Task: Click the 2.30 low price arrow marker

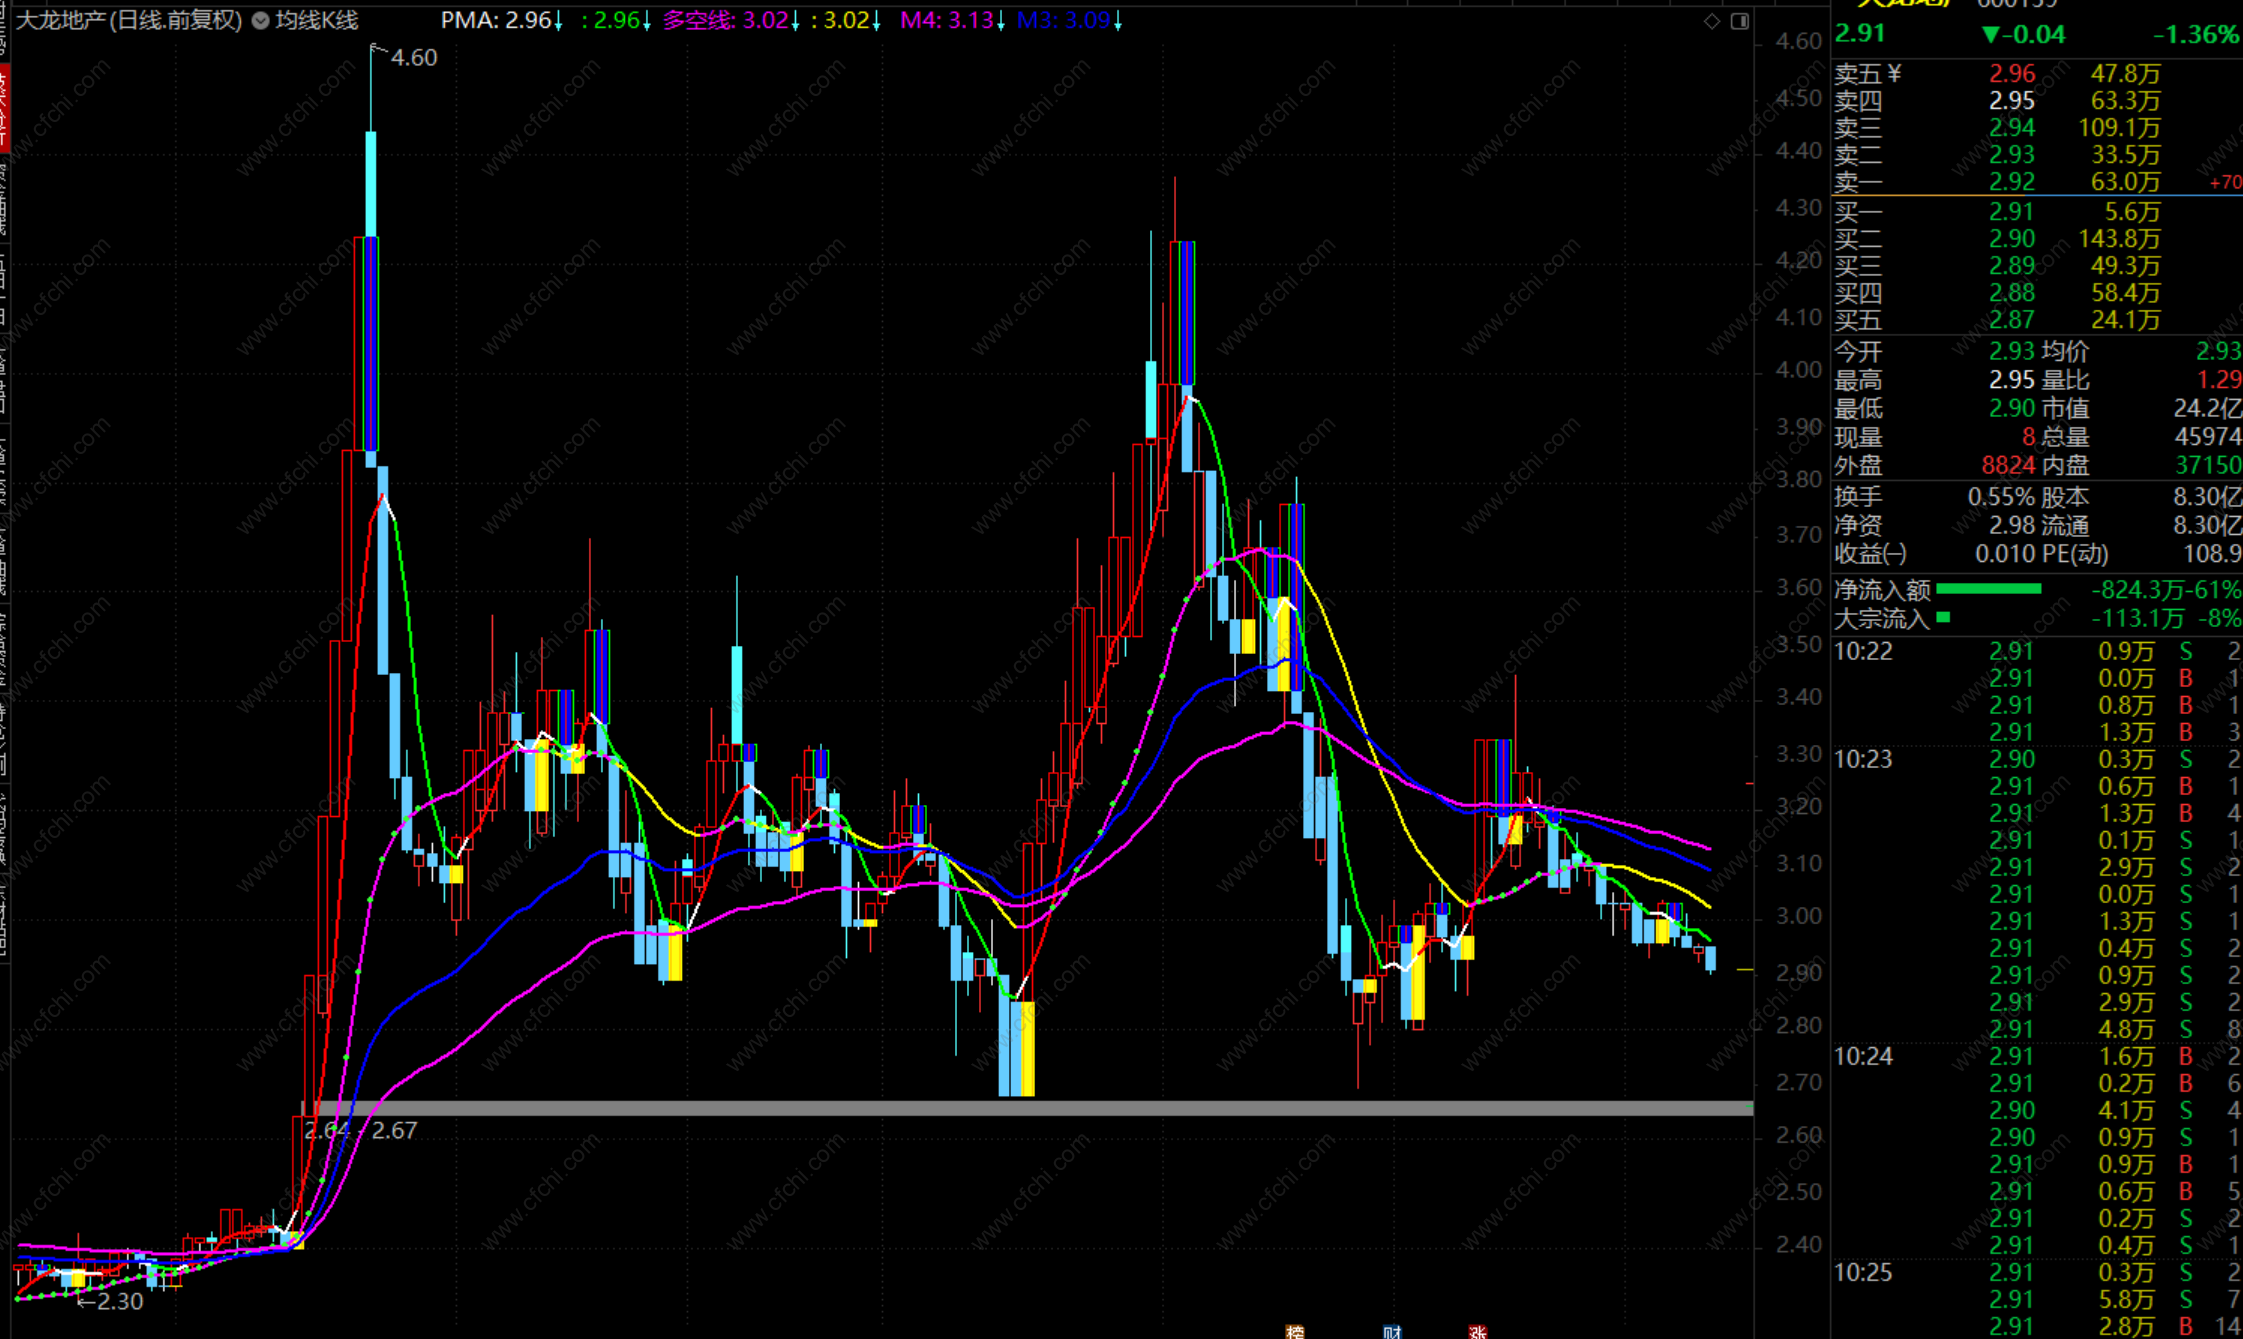Action: tap(112, 1301)
